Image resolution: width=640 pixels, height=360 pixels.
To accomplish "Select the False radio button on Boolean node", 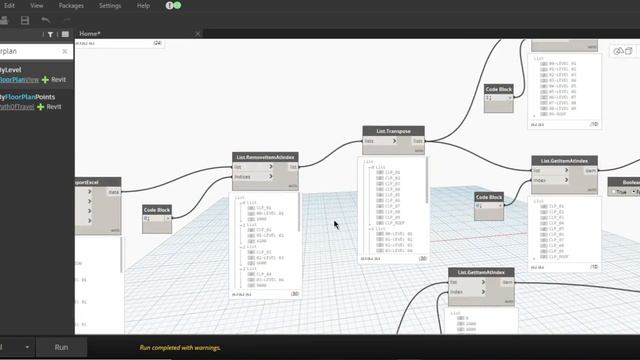I will pos(633,191).
